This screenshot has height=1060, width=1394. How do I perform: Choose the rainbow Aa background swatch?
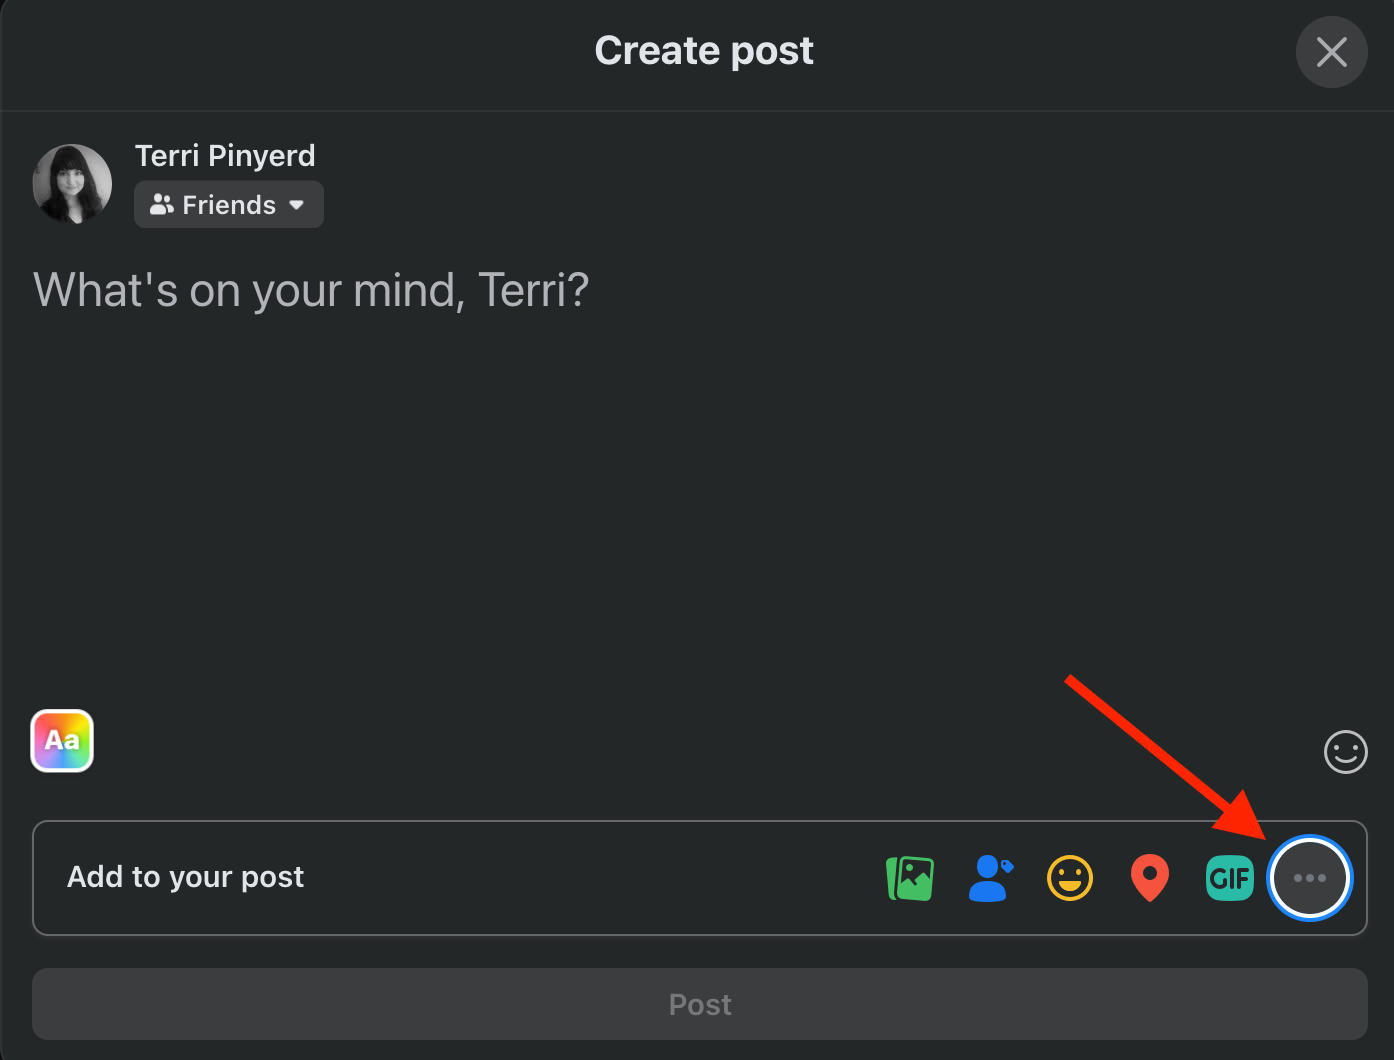pyautogui.click(x=62, y=741)
